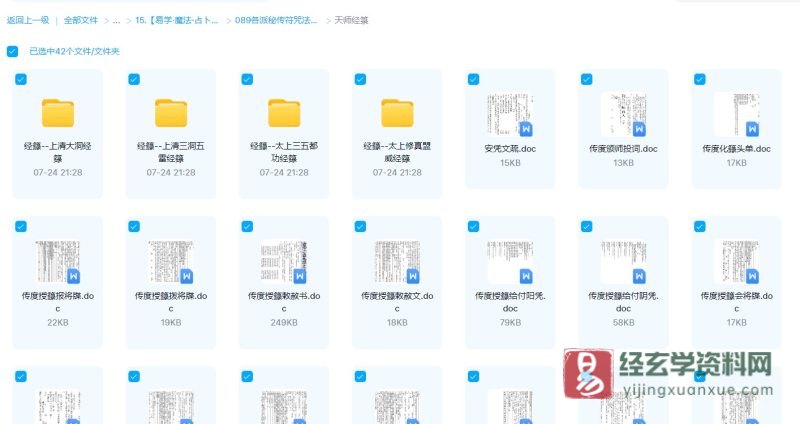Open the 经箓--太上修真盟威经箓 folder icon
This screenshot has height=424, width=800.
tap(396, 111)
